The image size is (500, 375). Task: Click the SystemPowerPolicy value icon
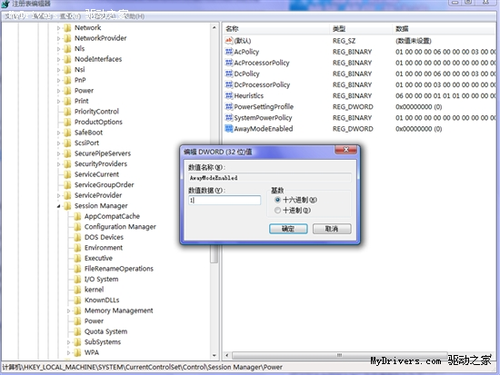click(229, 117)
